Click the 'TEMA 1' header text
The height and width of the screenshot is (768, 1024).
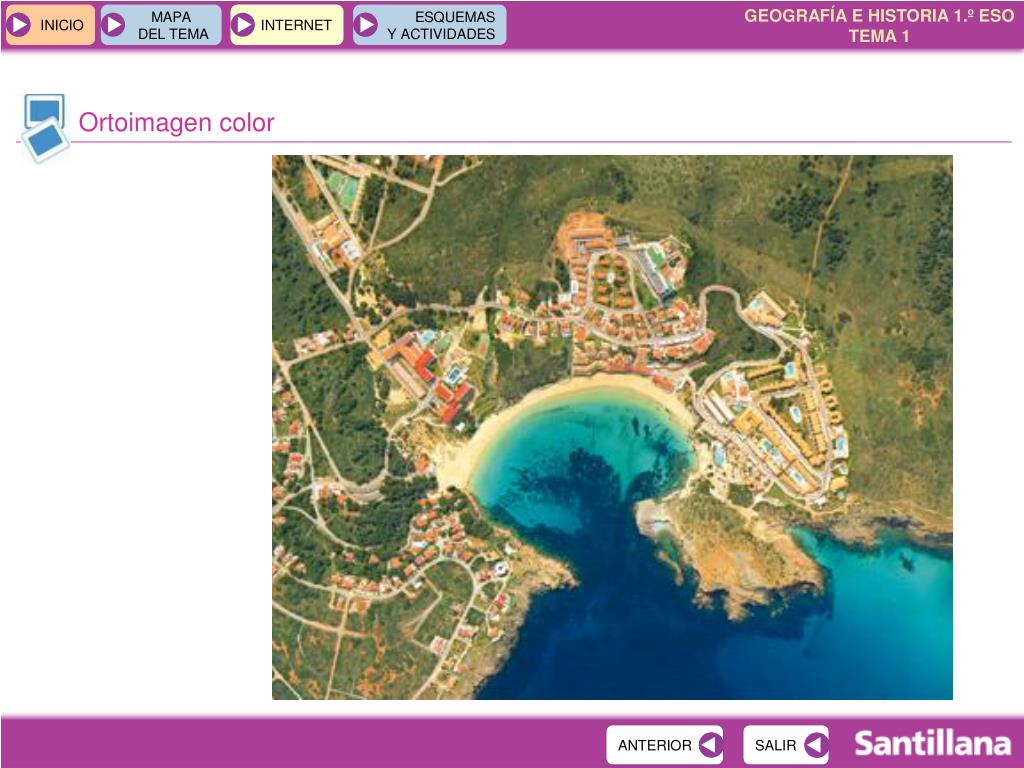pos(879,36)
